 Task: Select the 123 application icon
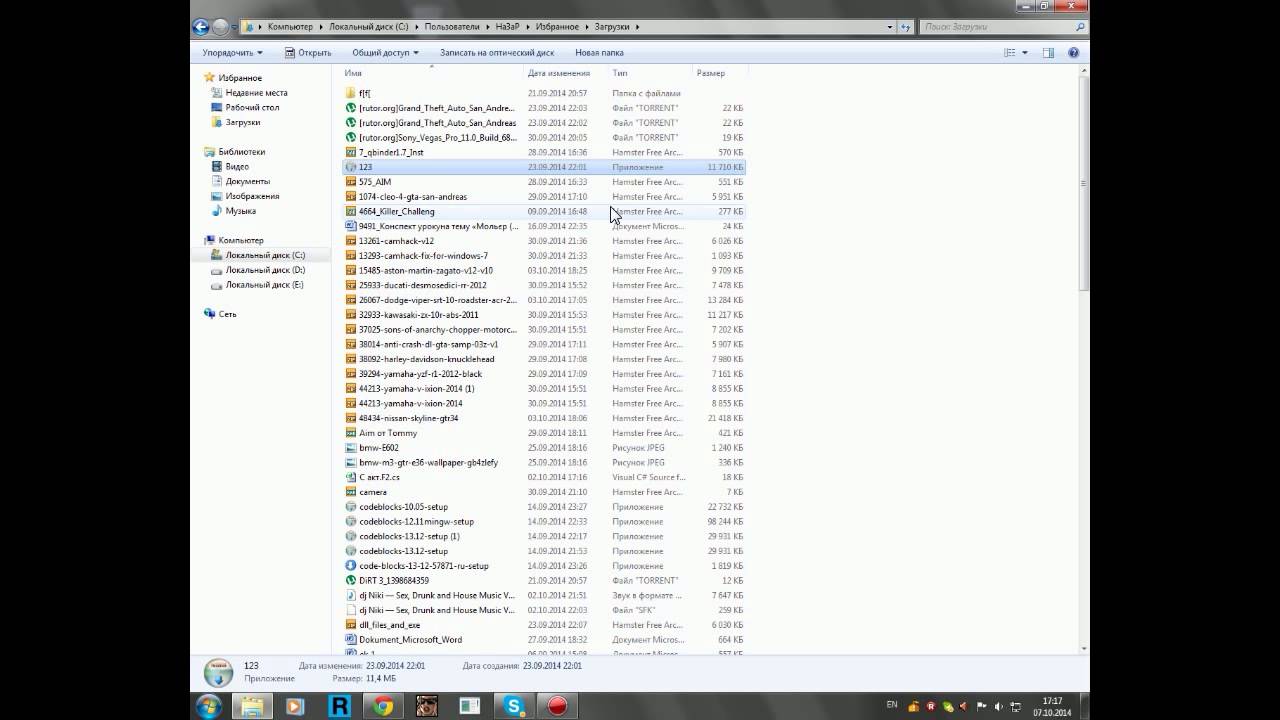tap(351, 167)
